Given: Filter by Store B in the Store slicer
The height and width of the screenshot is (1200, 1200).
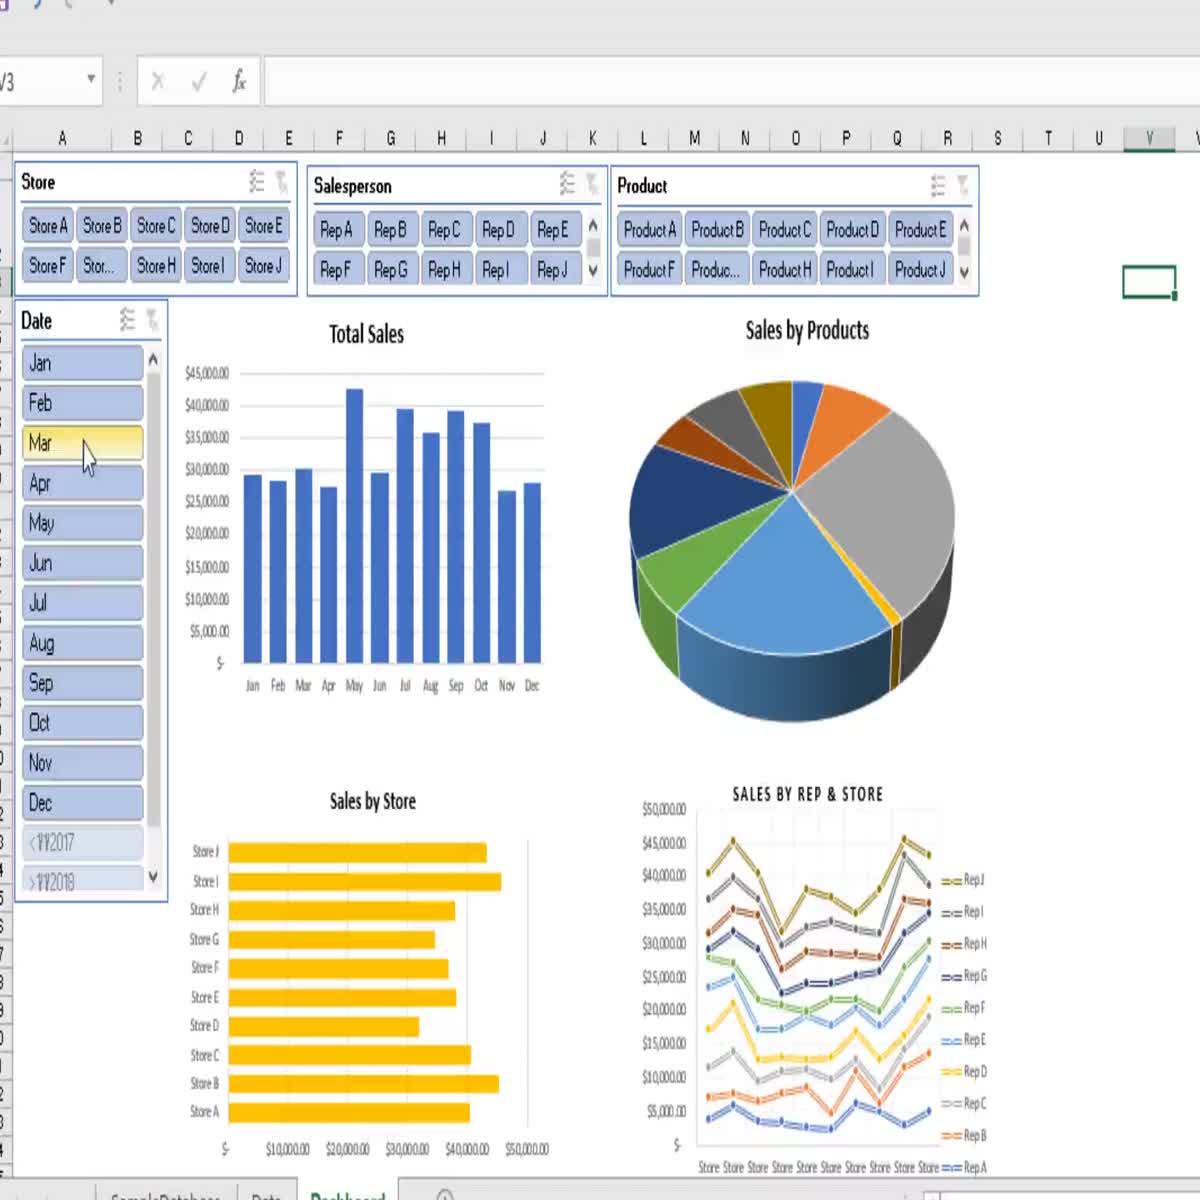Looking at the screenshot, I should coord(101,226).
